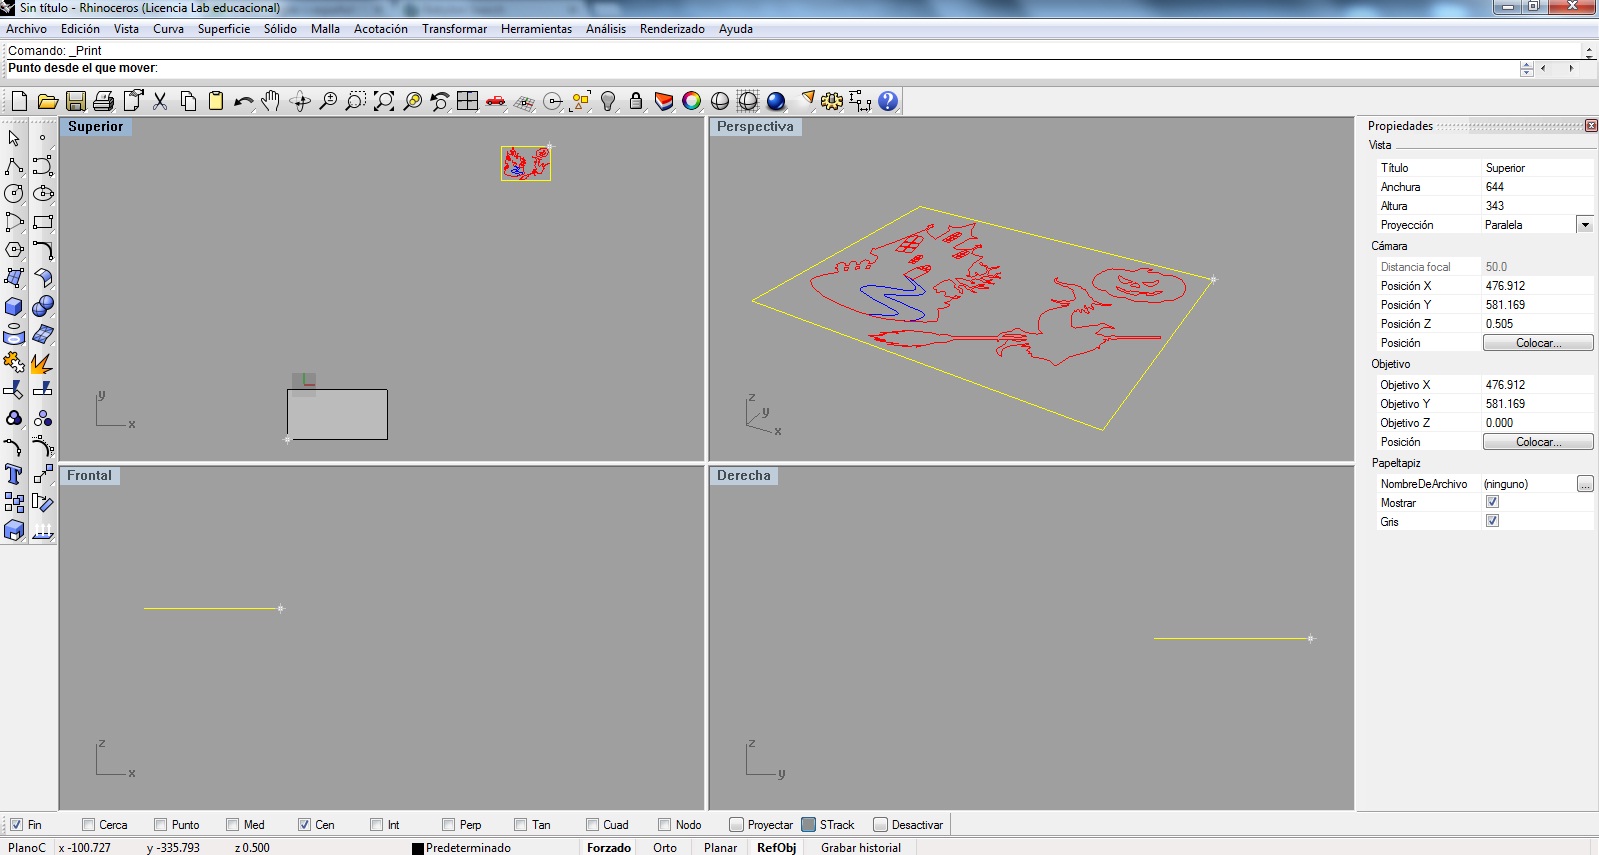Click the black Predeterminado layer color swatch
The height and width of the screenshot is (855, 1599).
point(418,848)
